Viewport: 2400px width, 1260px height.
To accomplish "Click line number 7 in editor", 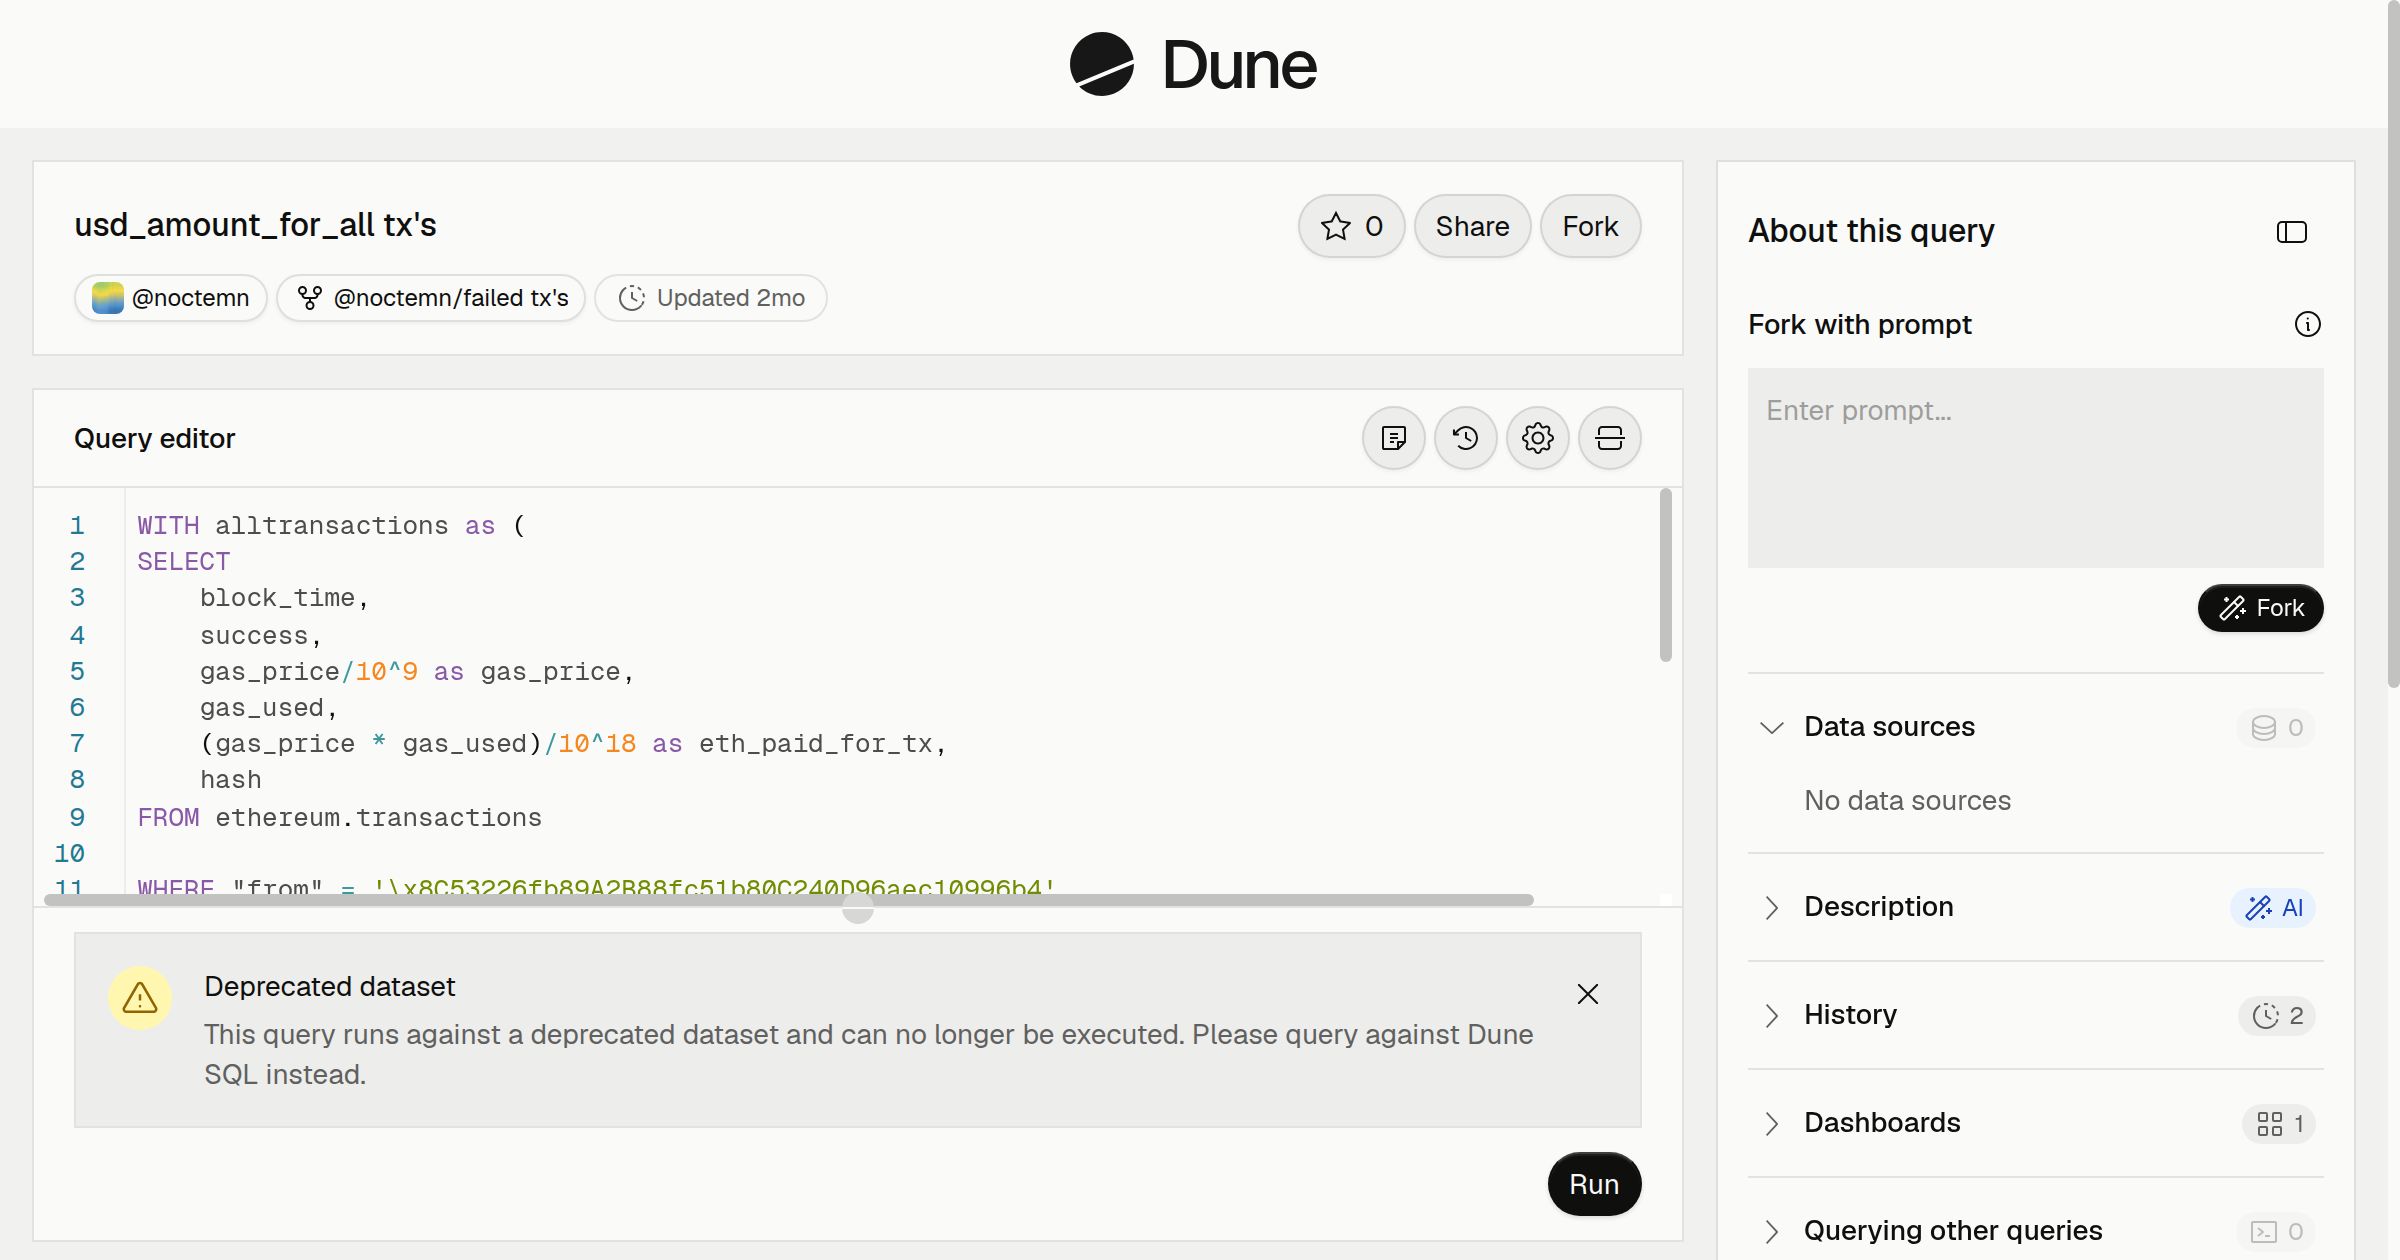I will click(x=77, y=744).
